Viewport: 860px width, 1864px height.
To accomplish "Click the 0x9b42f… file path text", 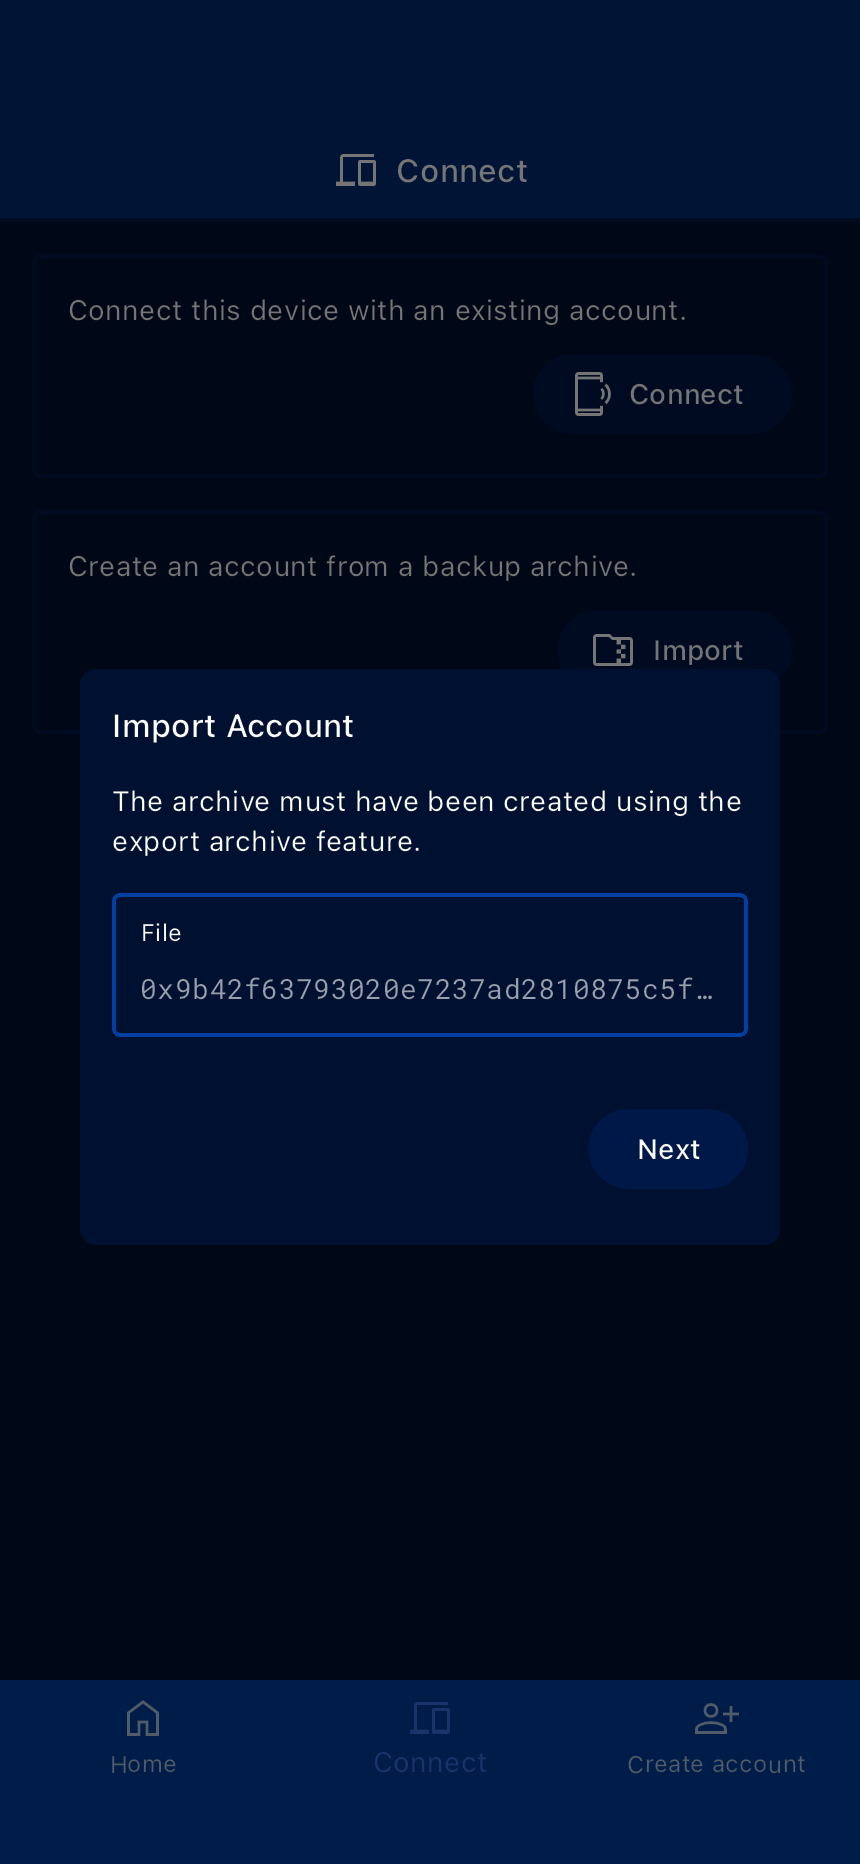I will pos(426,990).
